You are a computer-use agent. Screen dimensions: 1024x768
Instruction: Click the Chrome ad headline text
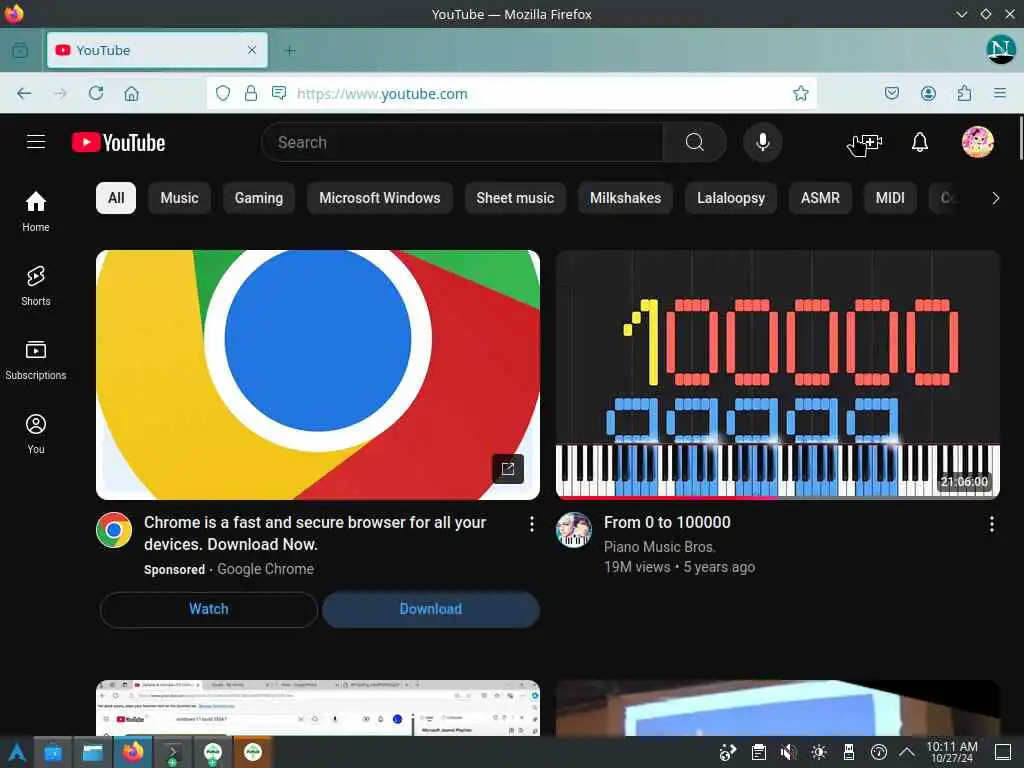pyautogui.click(x=315, y=533)
